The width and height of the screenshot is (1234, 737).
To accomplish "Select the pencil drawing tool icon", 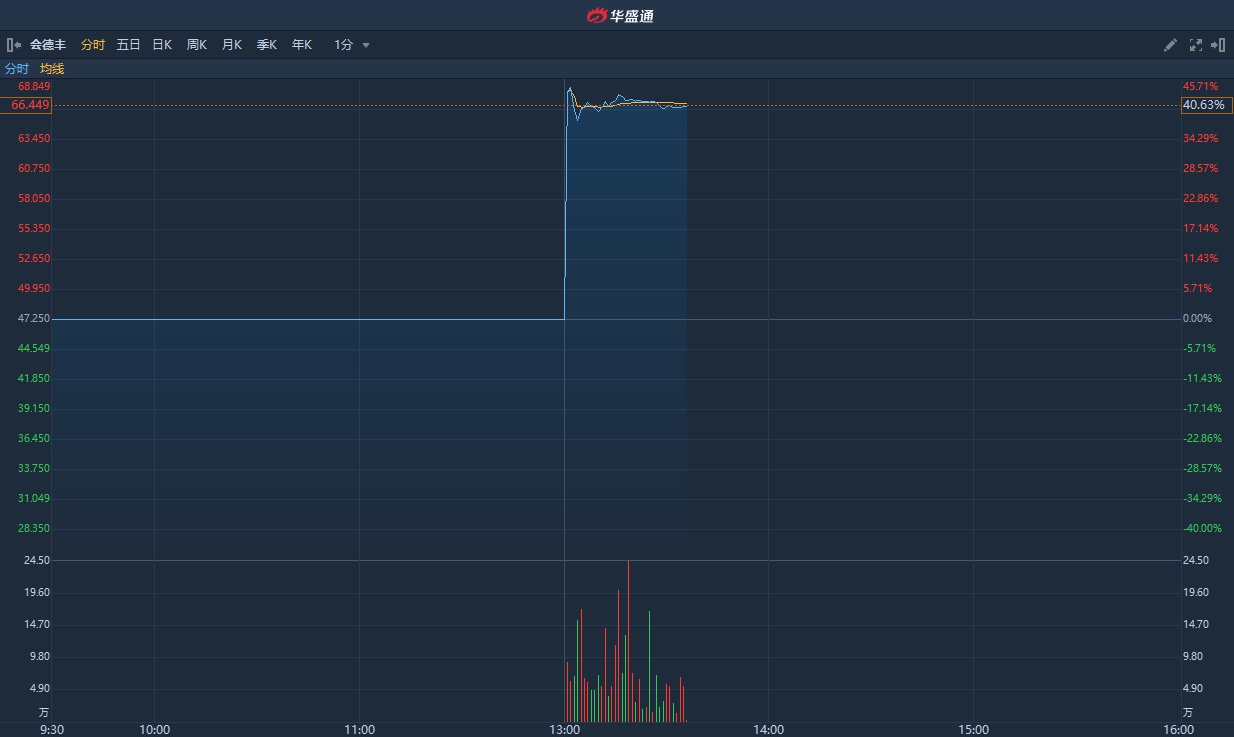I will click(1170, 45).
